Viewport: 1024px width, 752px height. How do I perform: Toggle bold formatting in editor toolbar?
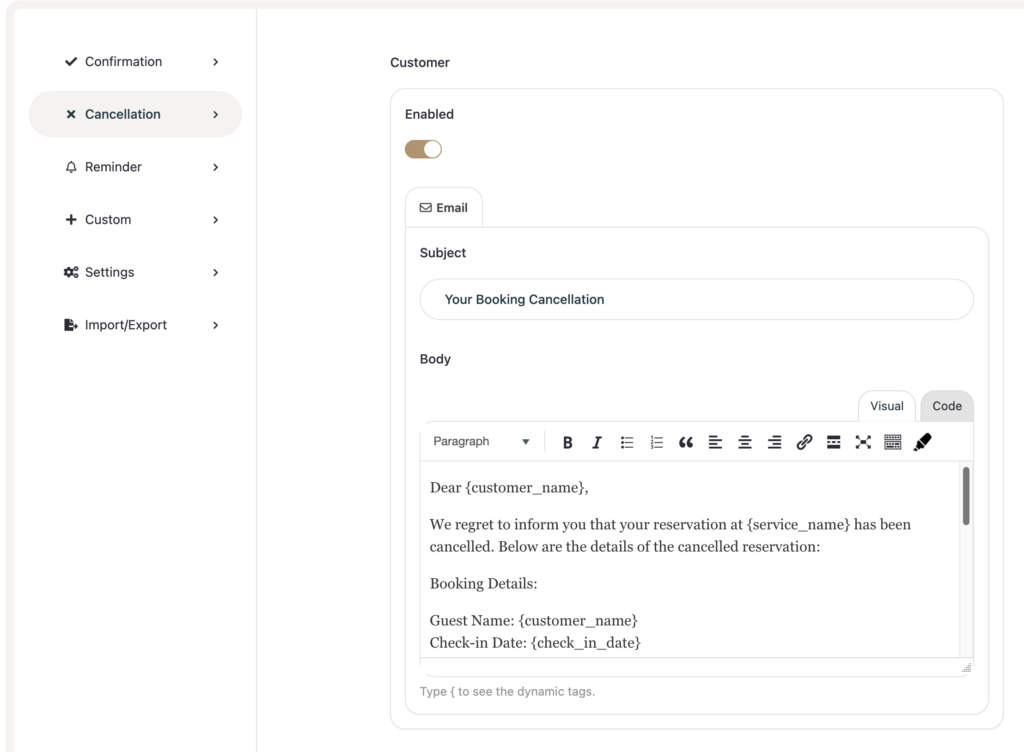coord(567,442)
